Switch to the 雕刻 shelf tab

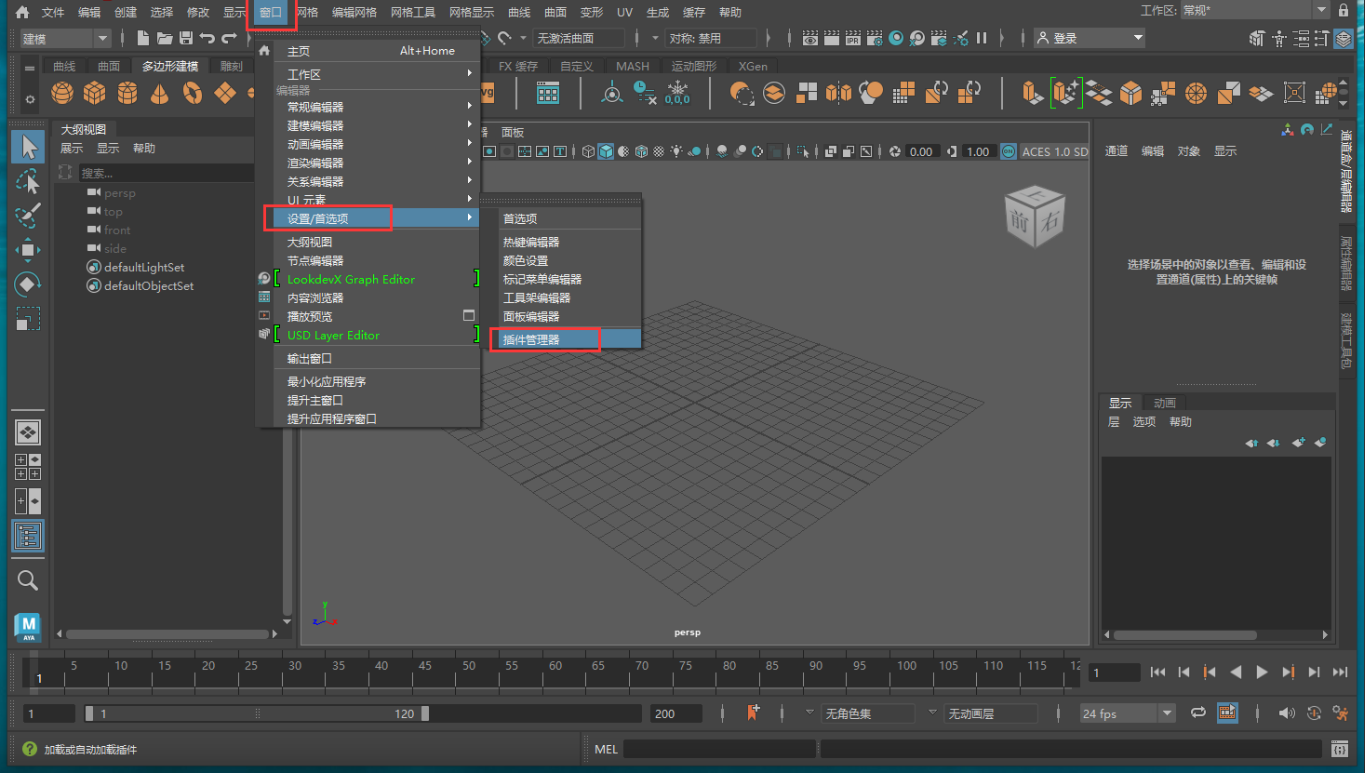point(231,66)
